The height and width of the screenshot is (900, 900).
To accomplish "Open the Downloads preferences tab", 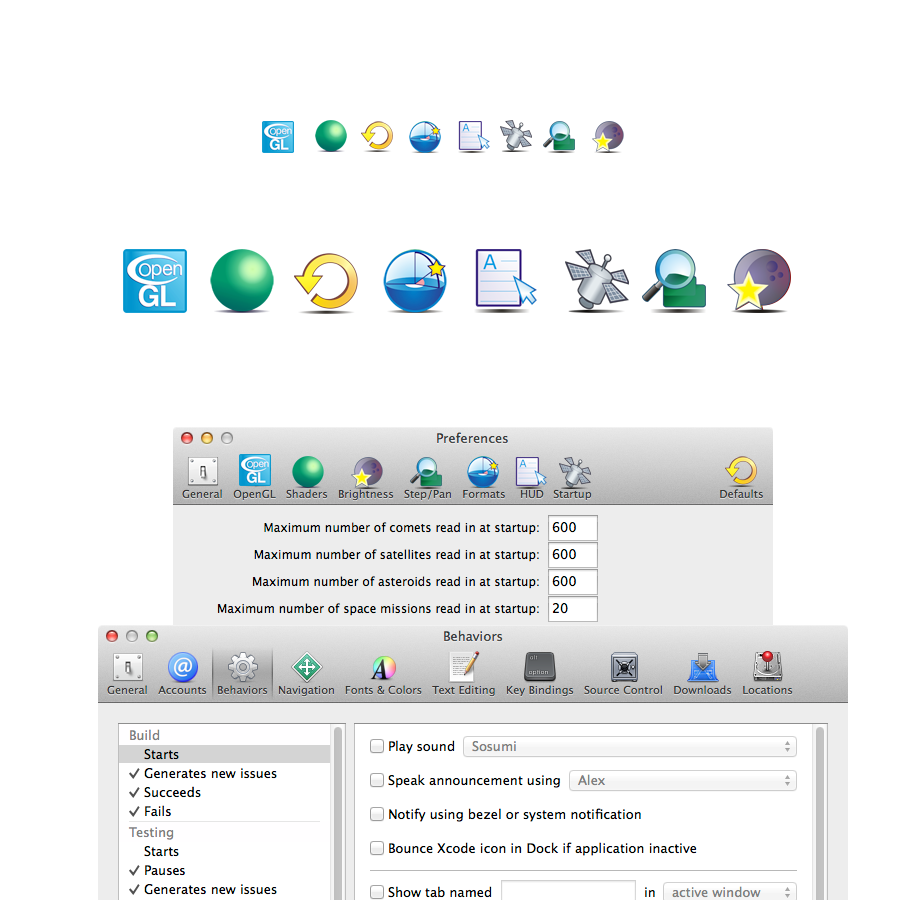I will (x=703, y=674).
